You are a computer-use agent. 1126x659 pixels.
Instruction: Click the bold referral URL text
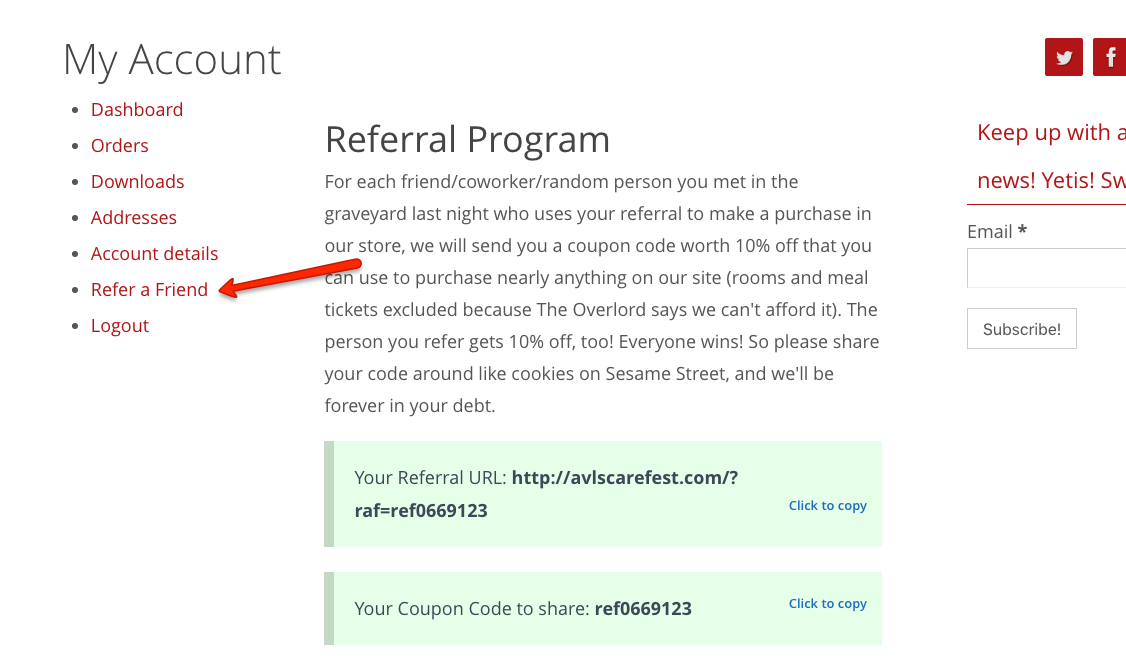(546, 494)
